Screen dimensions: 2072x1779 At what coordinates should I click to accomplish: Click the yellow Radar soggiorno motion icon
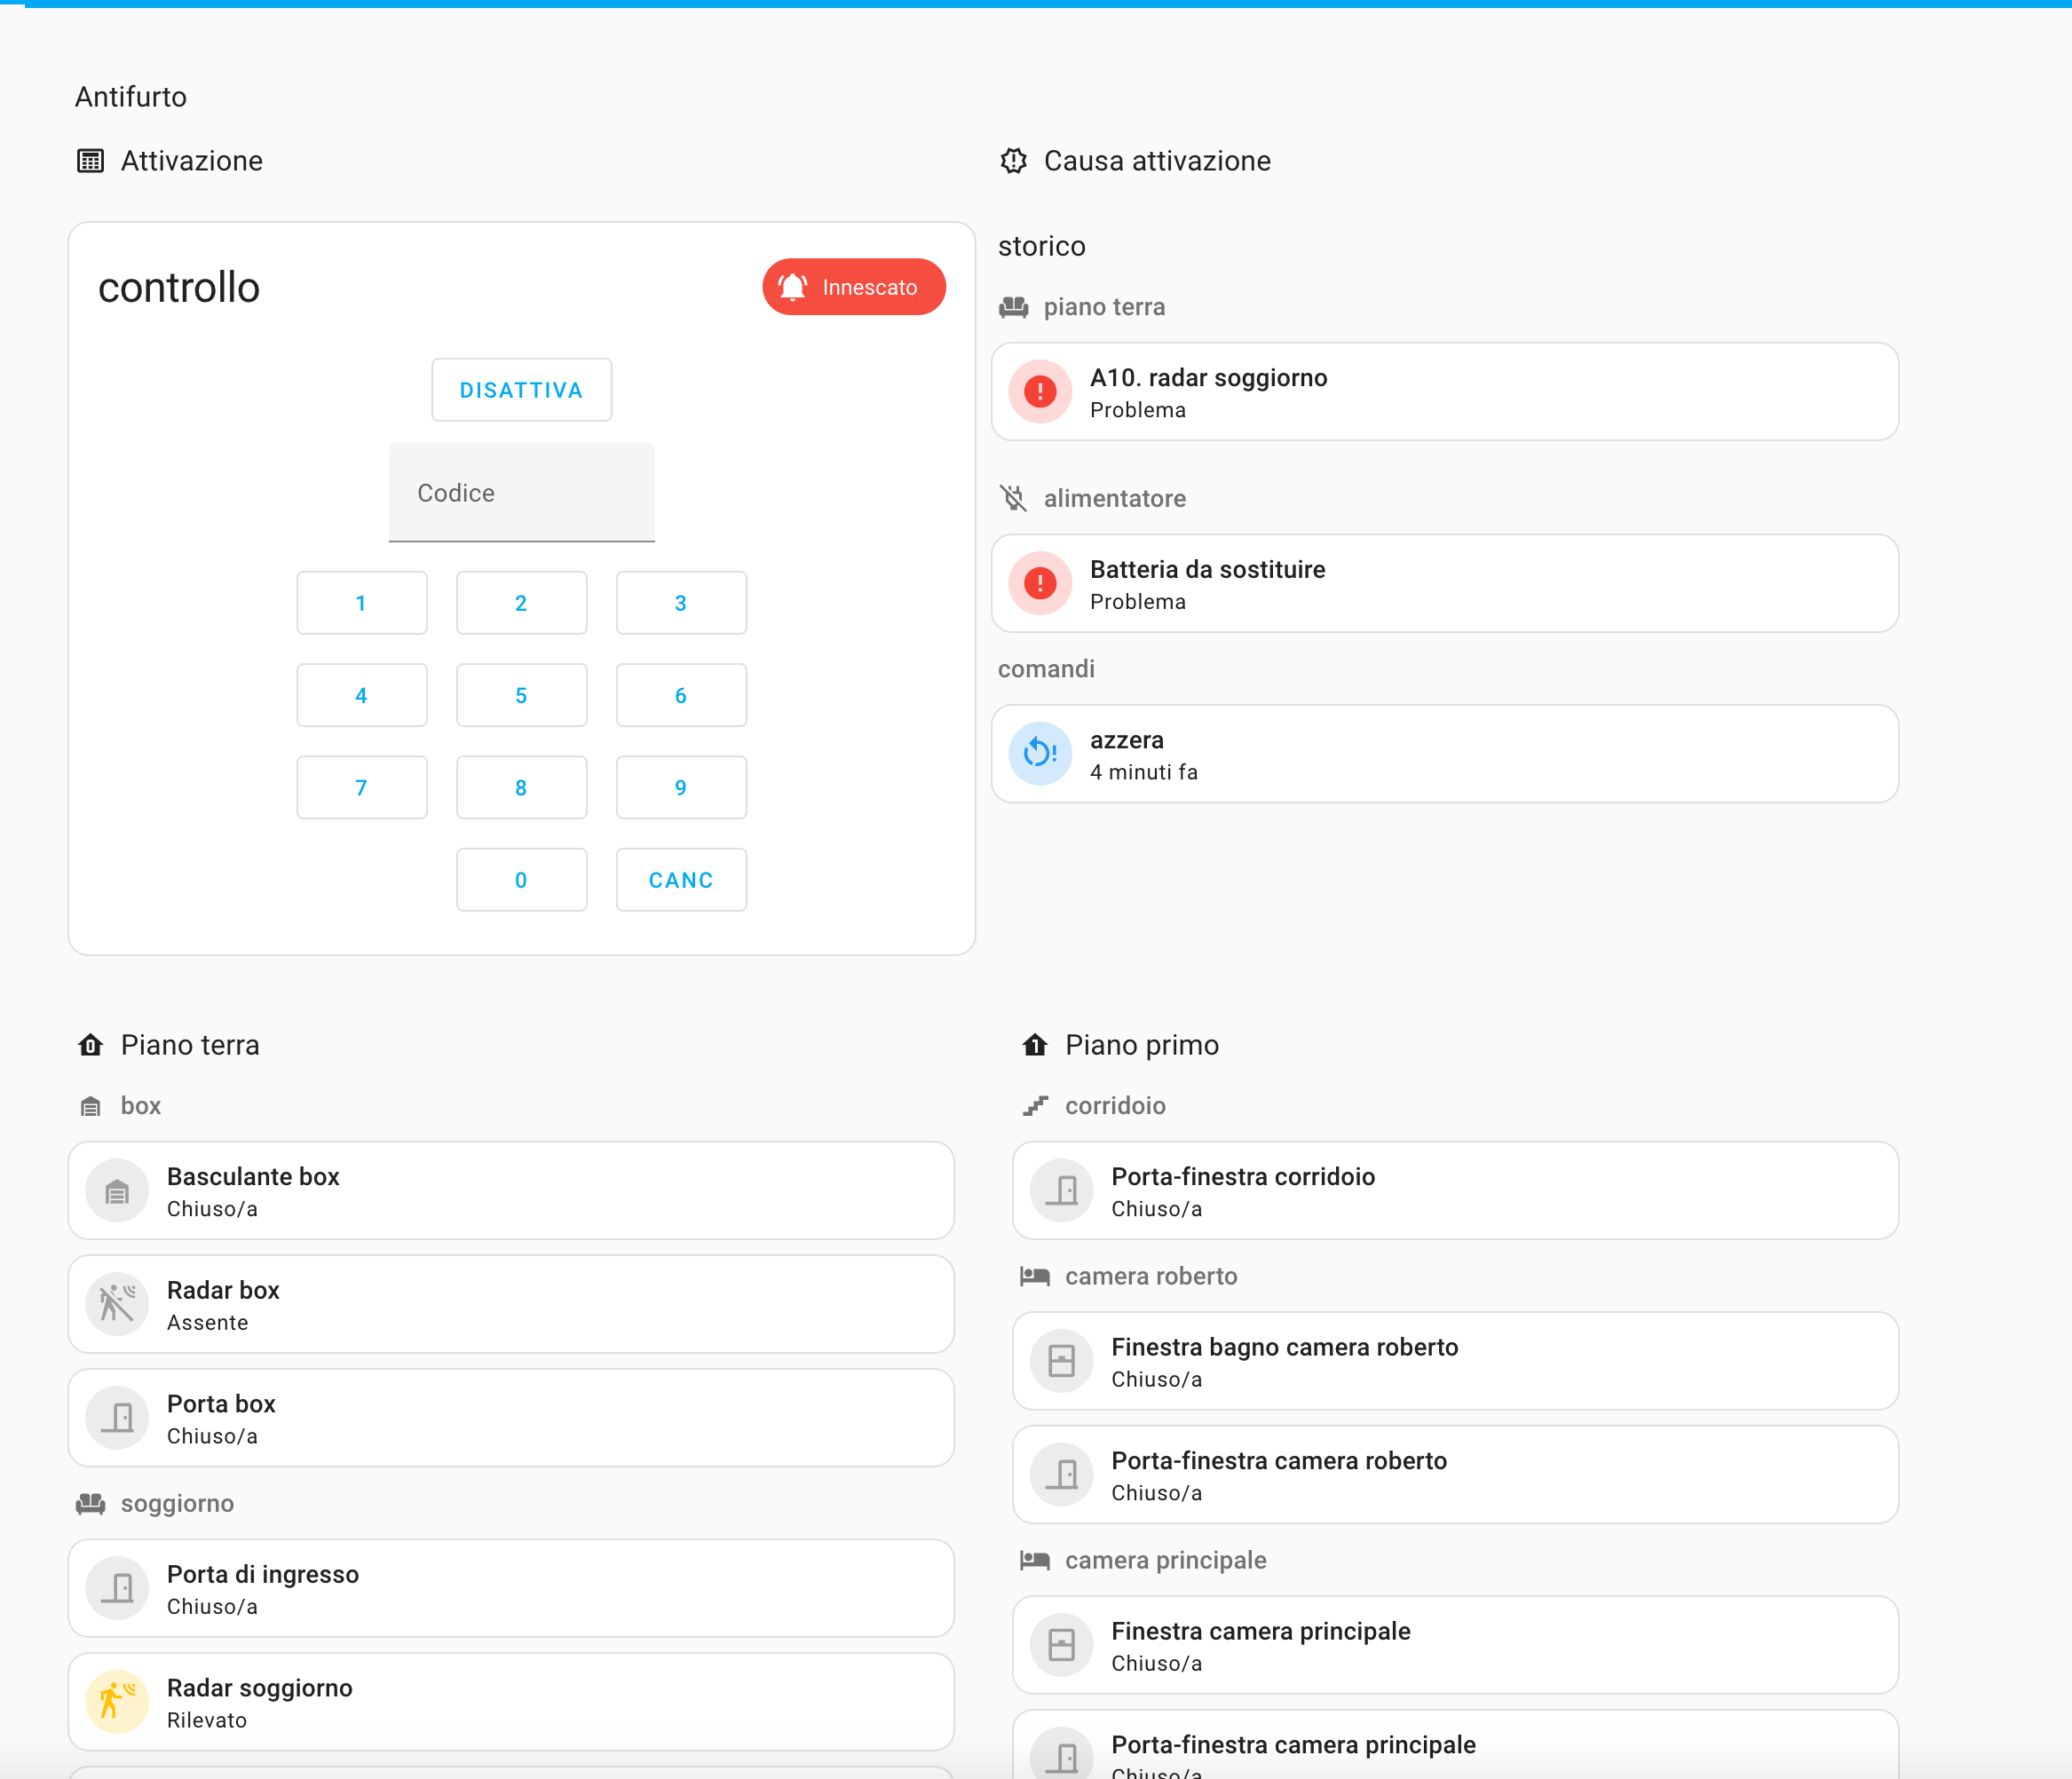pyautogui.click(x=117, y=1702)
